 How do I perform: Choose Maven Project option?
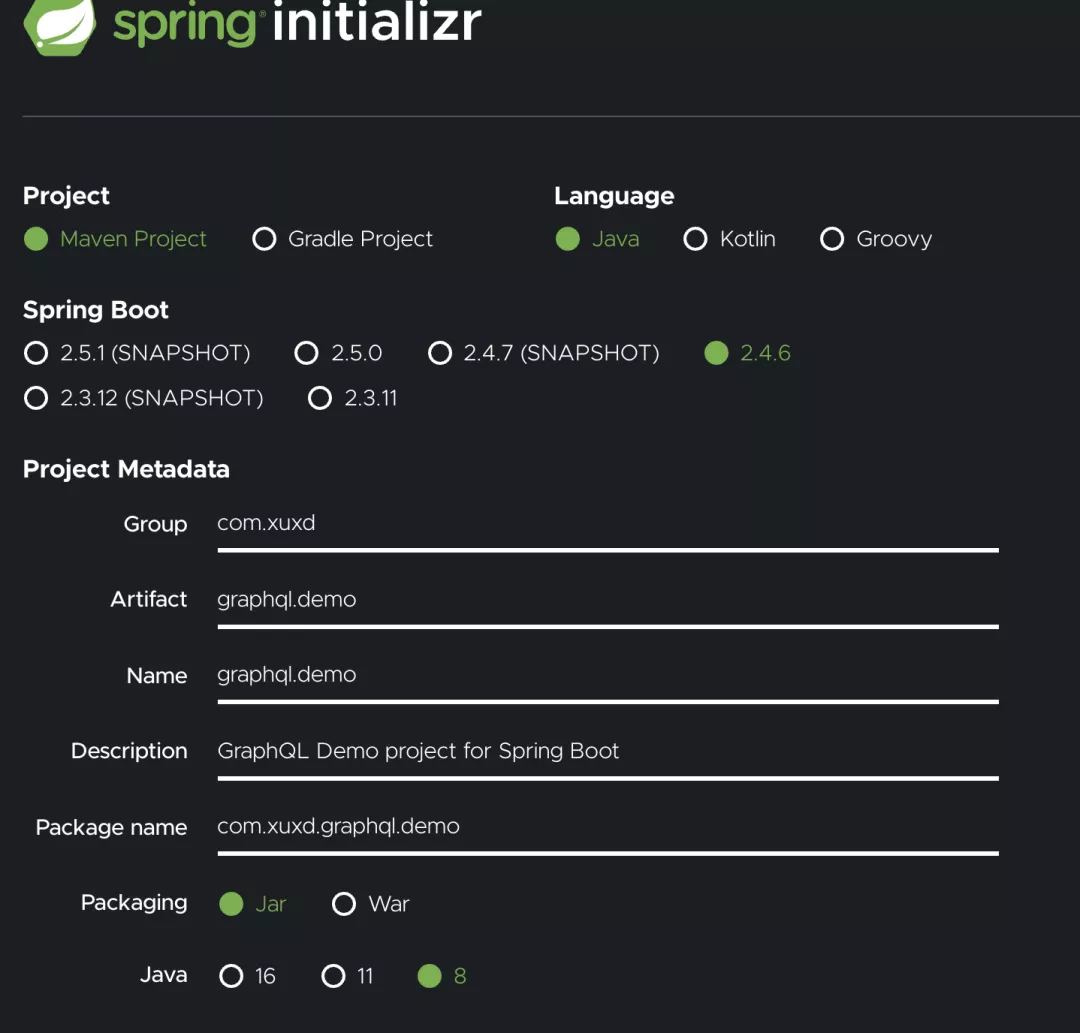click(36, 239)
